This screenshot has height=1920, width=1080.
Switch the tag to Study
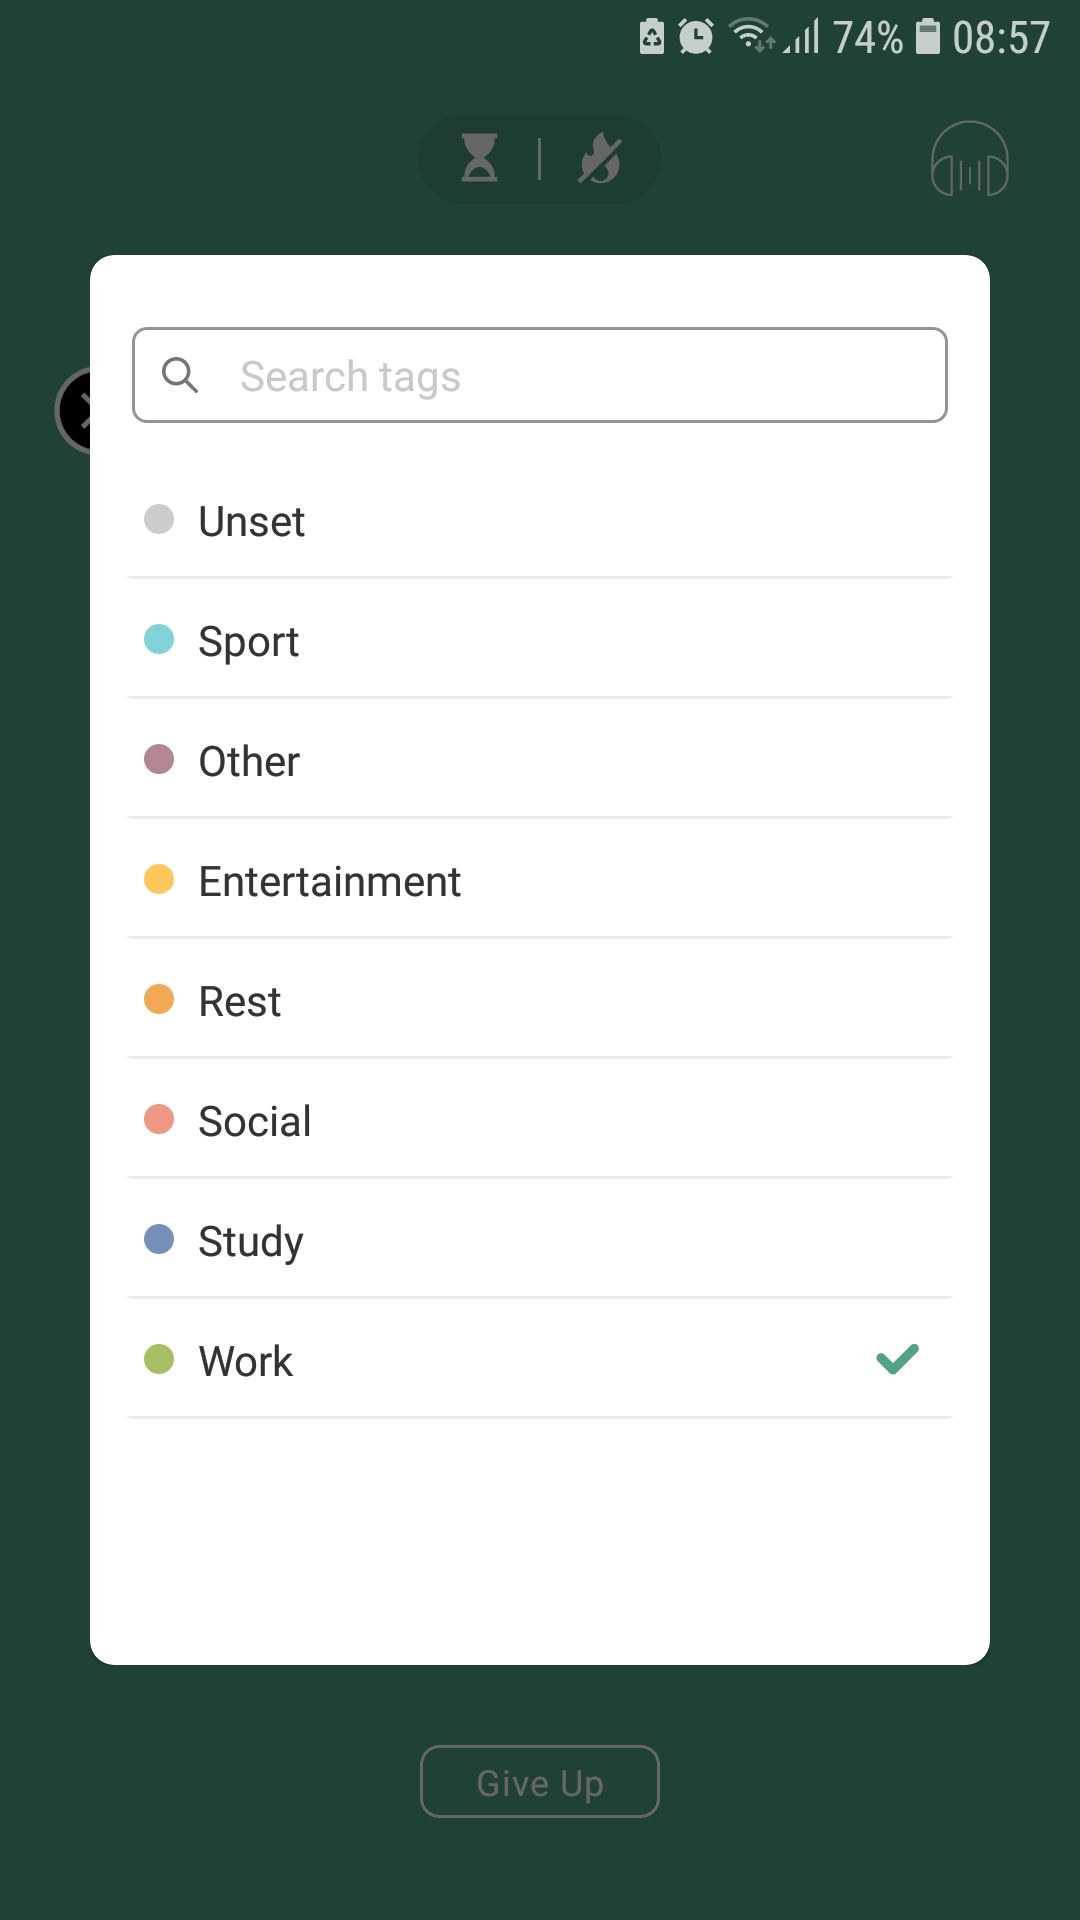click(x=251, y=1241)
